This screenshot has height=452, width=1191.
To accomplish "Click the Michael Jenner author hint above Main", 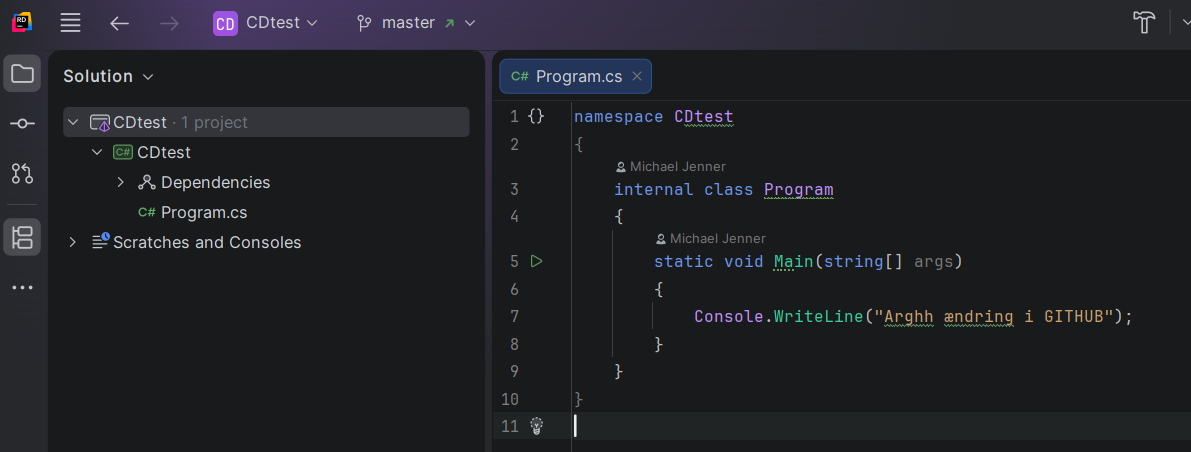I will (x=710, y=239).
